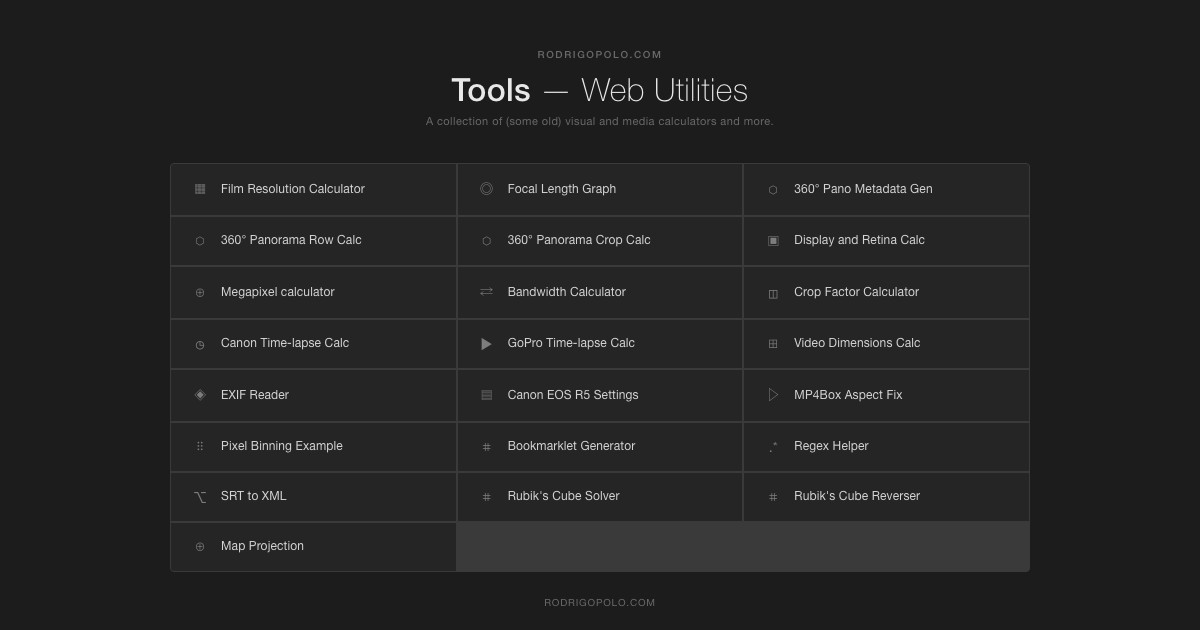
Task: Click the subtitle about visual and media calculators
Action: 600,122
